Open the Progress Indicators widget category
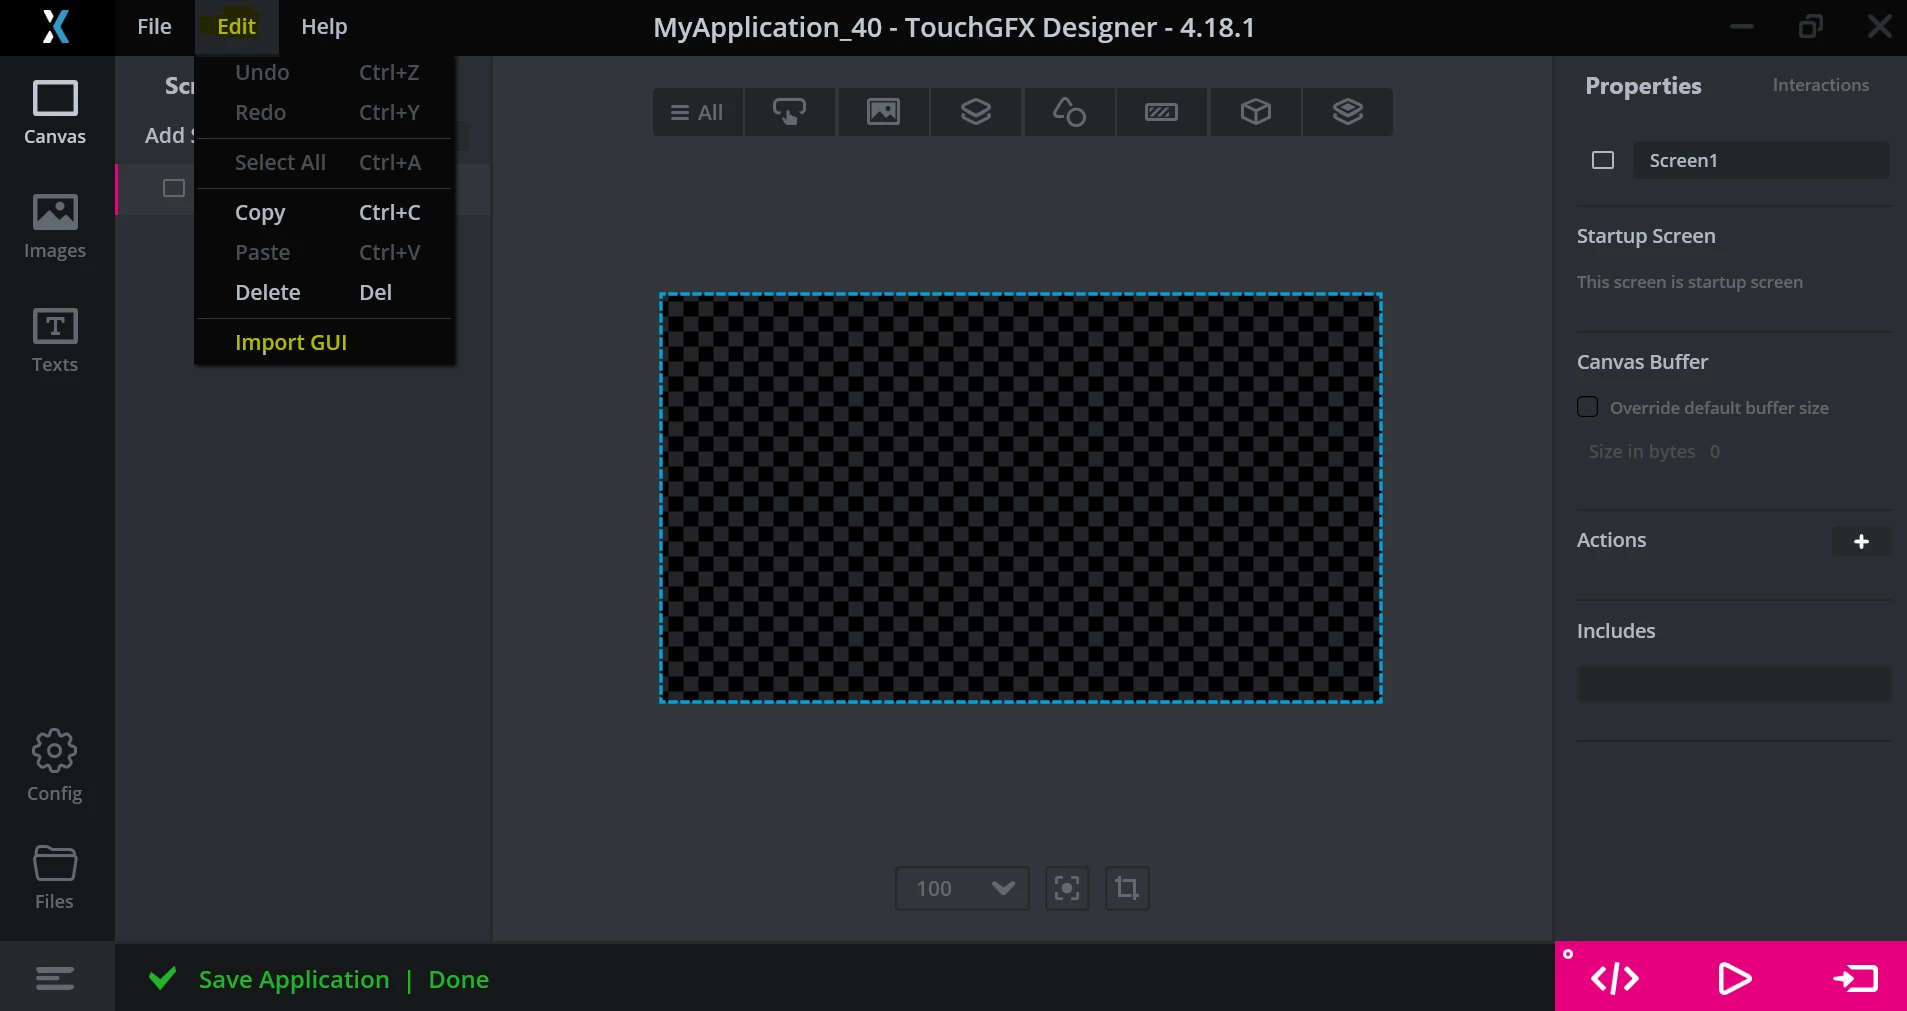Viewport: 1907px width, 1011px height. tap(1162, 112)
